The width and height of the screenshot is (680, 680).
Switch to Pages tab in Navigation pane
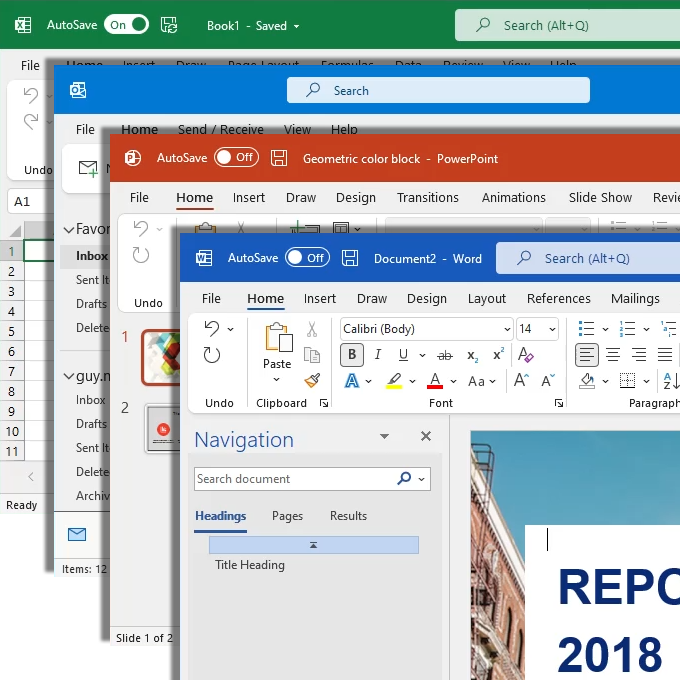[x=287, y=516]
